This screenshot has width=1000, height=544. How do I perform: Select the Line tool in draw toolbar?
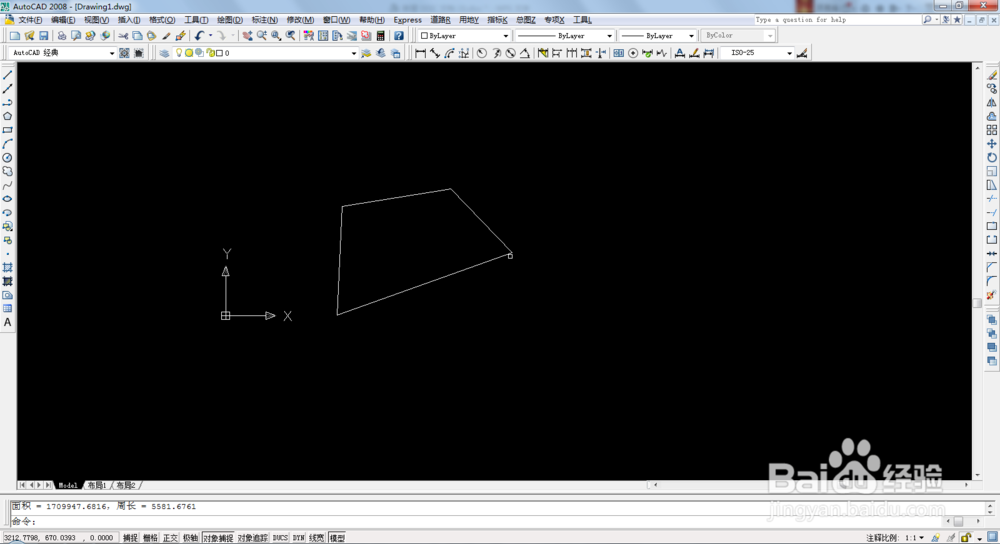click(x=8, y=75)
